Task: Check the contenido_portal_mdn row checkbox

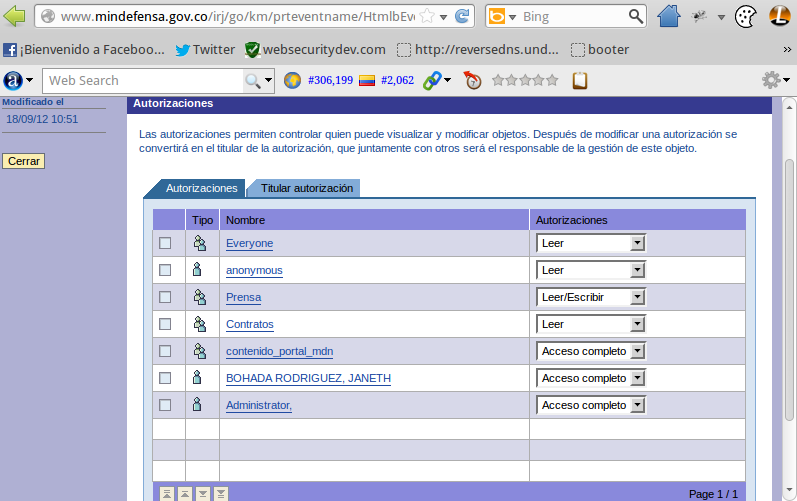Action: 165,351
